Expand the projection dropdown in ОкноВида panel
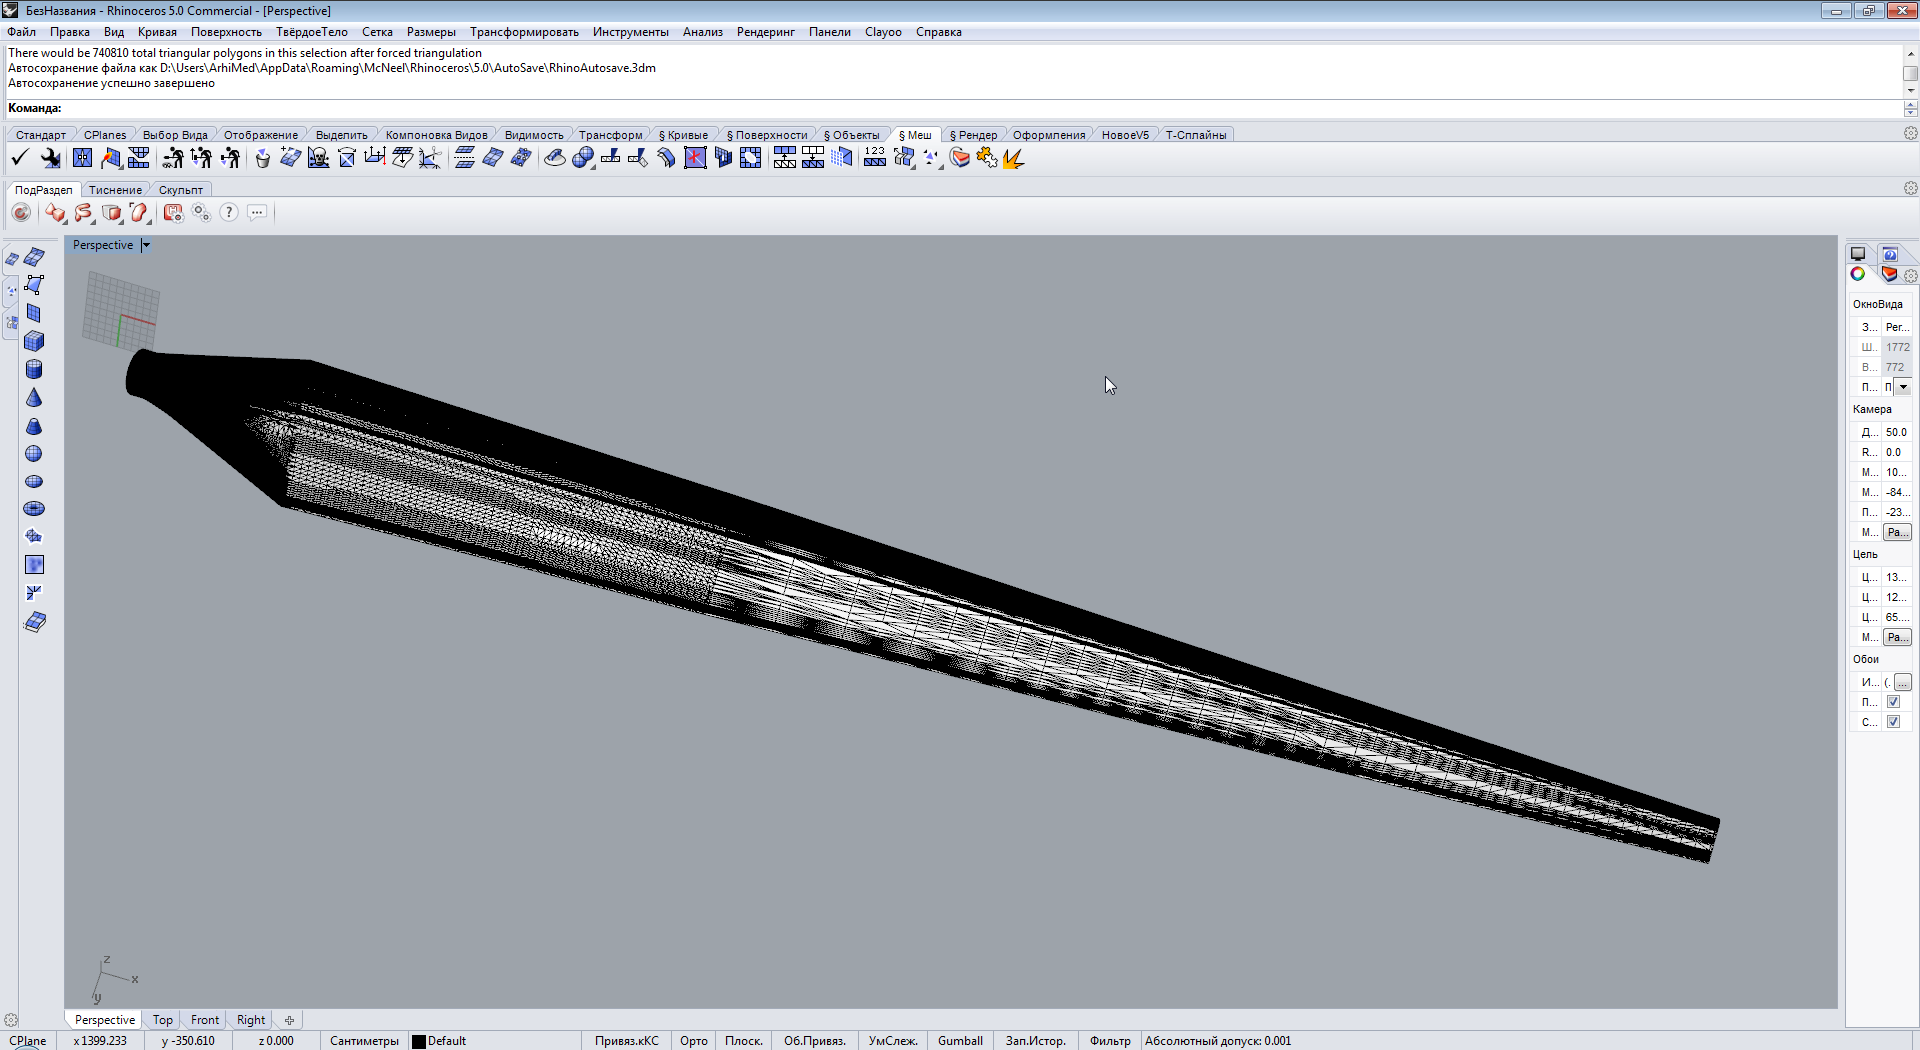1920x1050 pixels. pos(1903,387)
